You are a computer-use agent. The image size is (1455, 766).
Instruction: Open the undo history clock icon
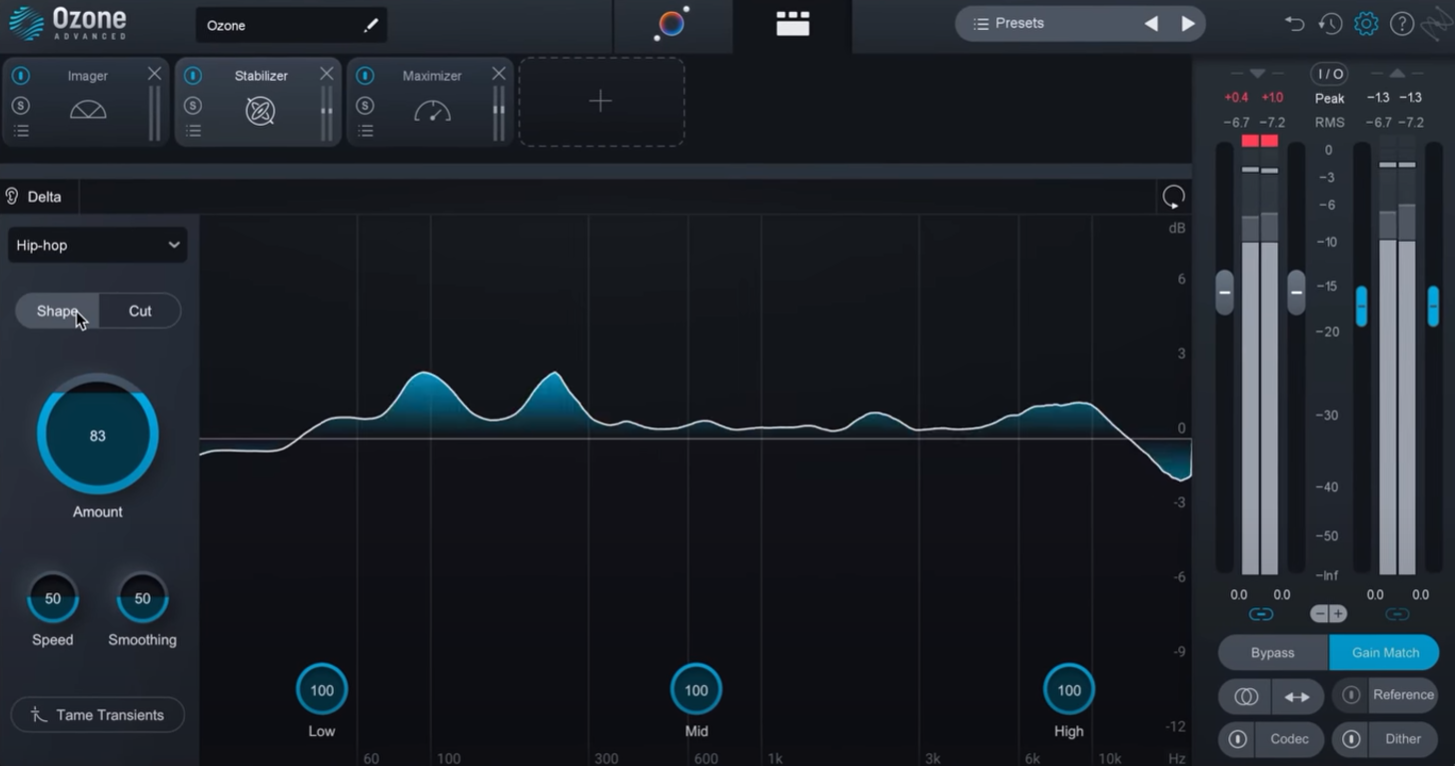click(x=1330, y=24)
